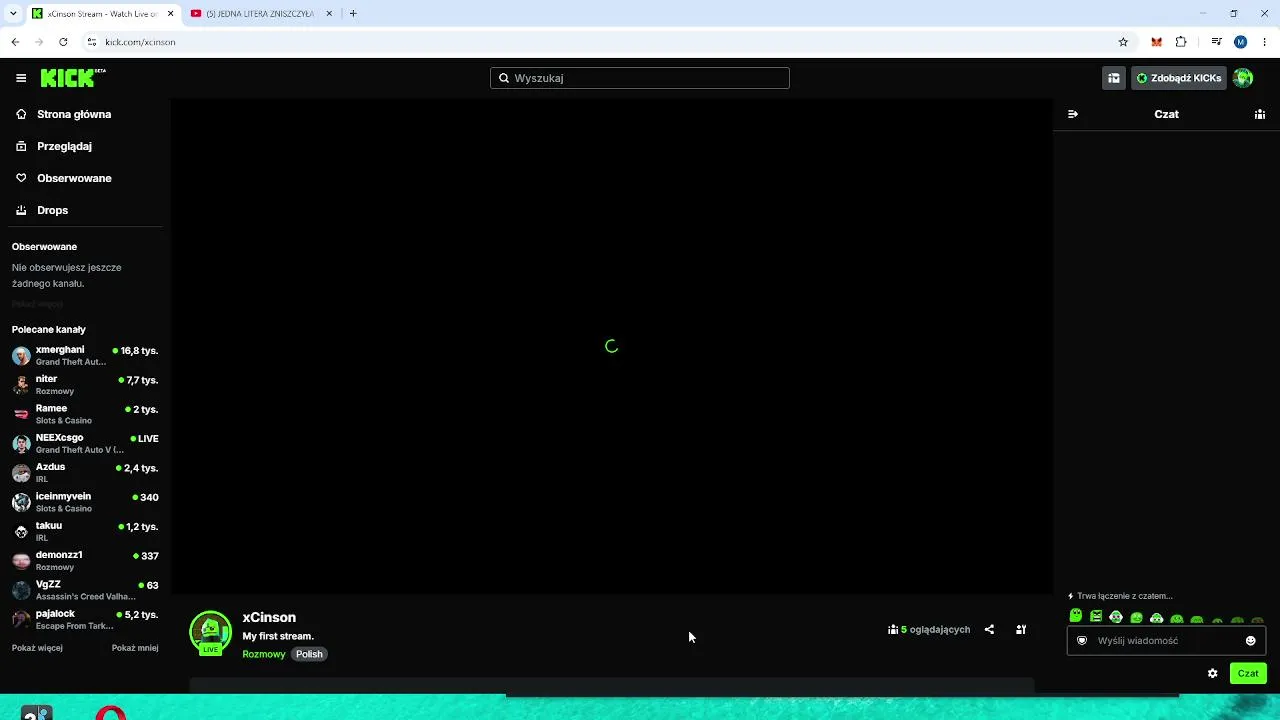This screenshot has width=1280, height=720.
Task: Open Ramee's Slots & Casino channel
Action: click(x=85, y=414)
